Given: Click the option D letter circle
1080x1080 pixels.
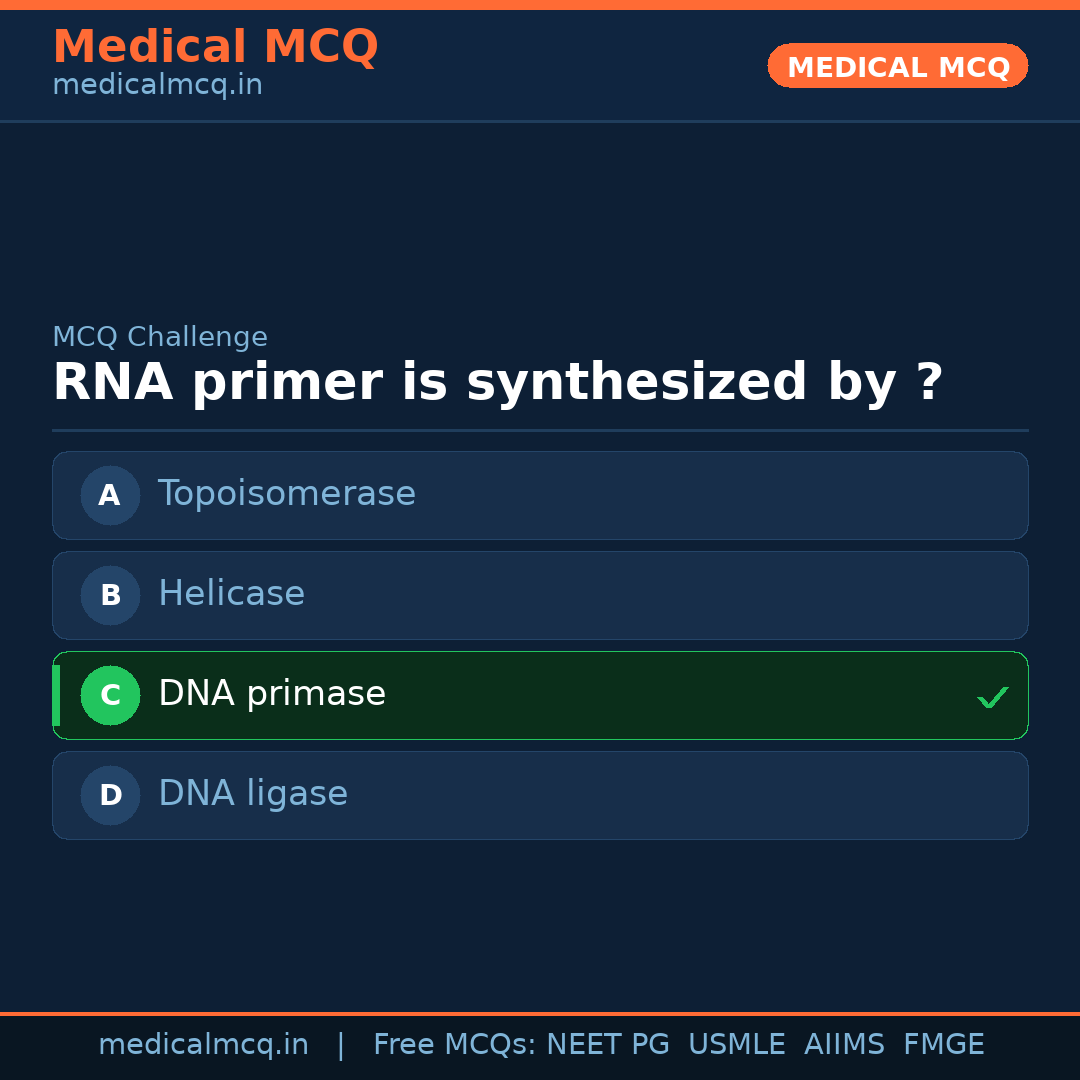Looking at the screenshot, I should point(110,795).
